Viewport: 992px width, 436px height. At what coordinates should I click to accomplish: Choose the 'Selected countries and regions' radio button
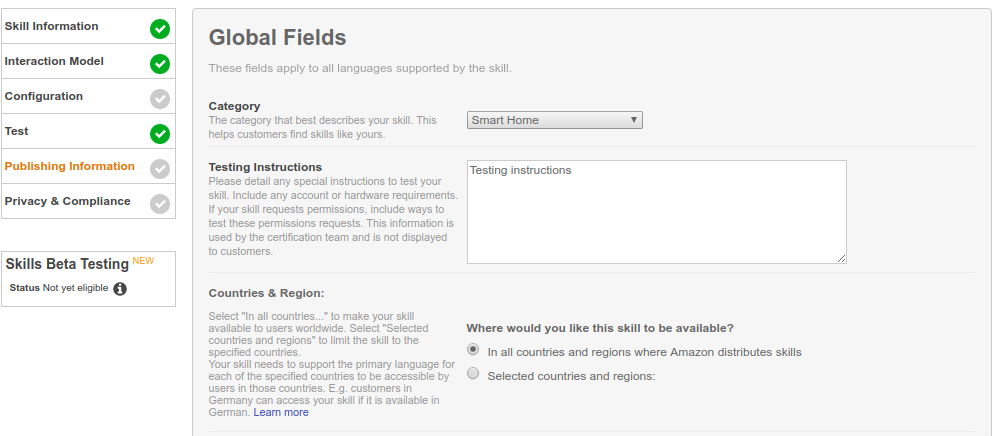click(x=474, y=374)
